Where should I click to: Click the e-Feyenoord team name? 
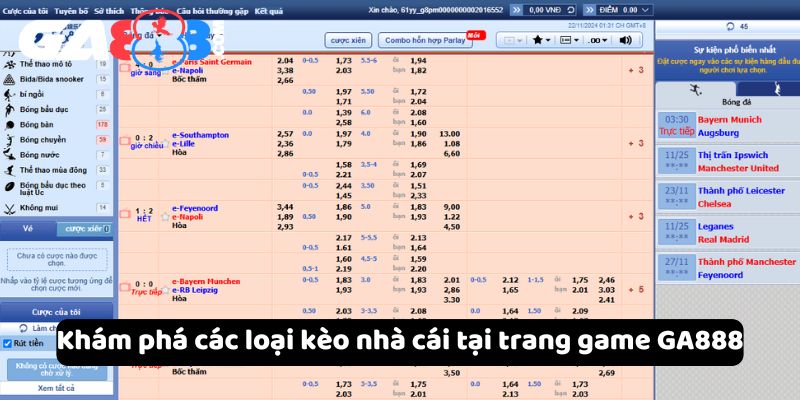click(195, 208)
